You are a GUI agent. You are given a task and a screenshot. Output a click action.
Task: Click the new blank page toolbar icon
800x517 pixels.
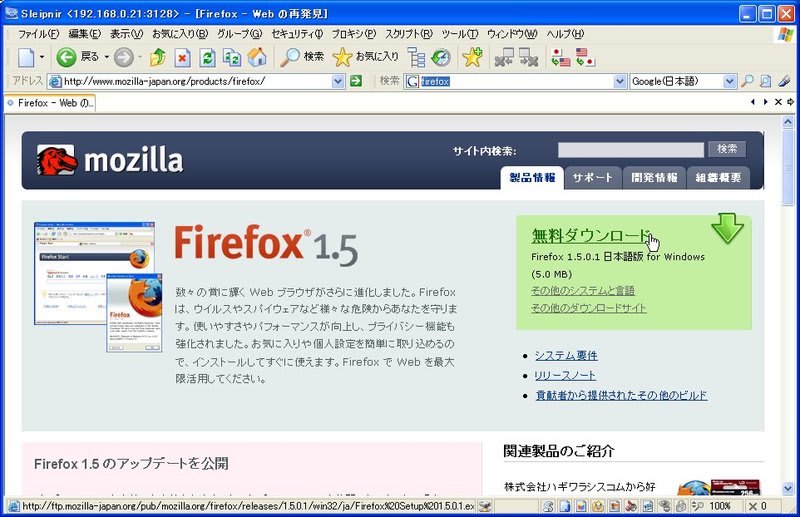26,57
